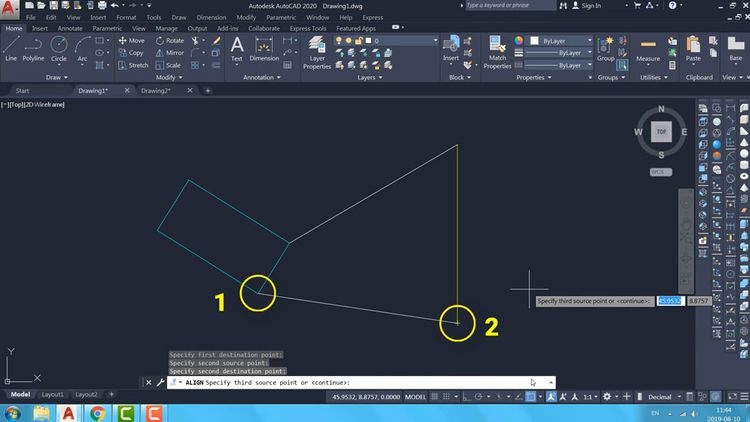
Task: Switch to the Layout1 tab
Action: coord(53,395)
